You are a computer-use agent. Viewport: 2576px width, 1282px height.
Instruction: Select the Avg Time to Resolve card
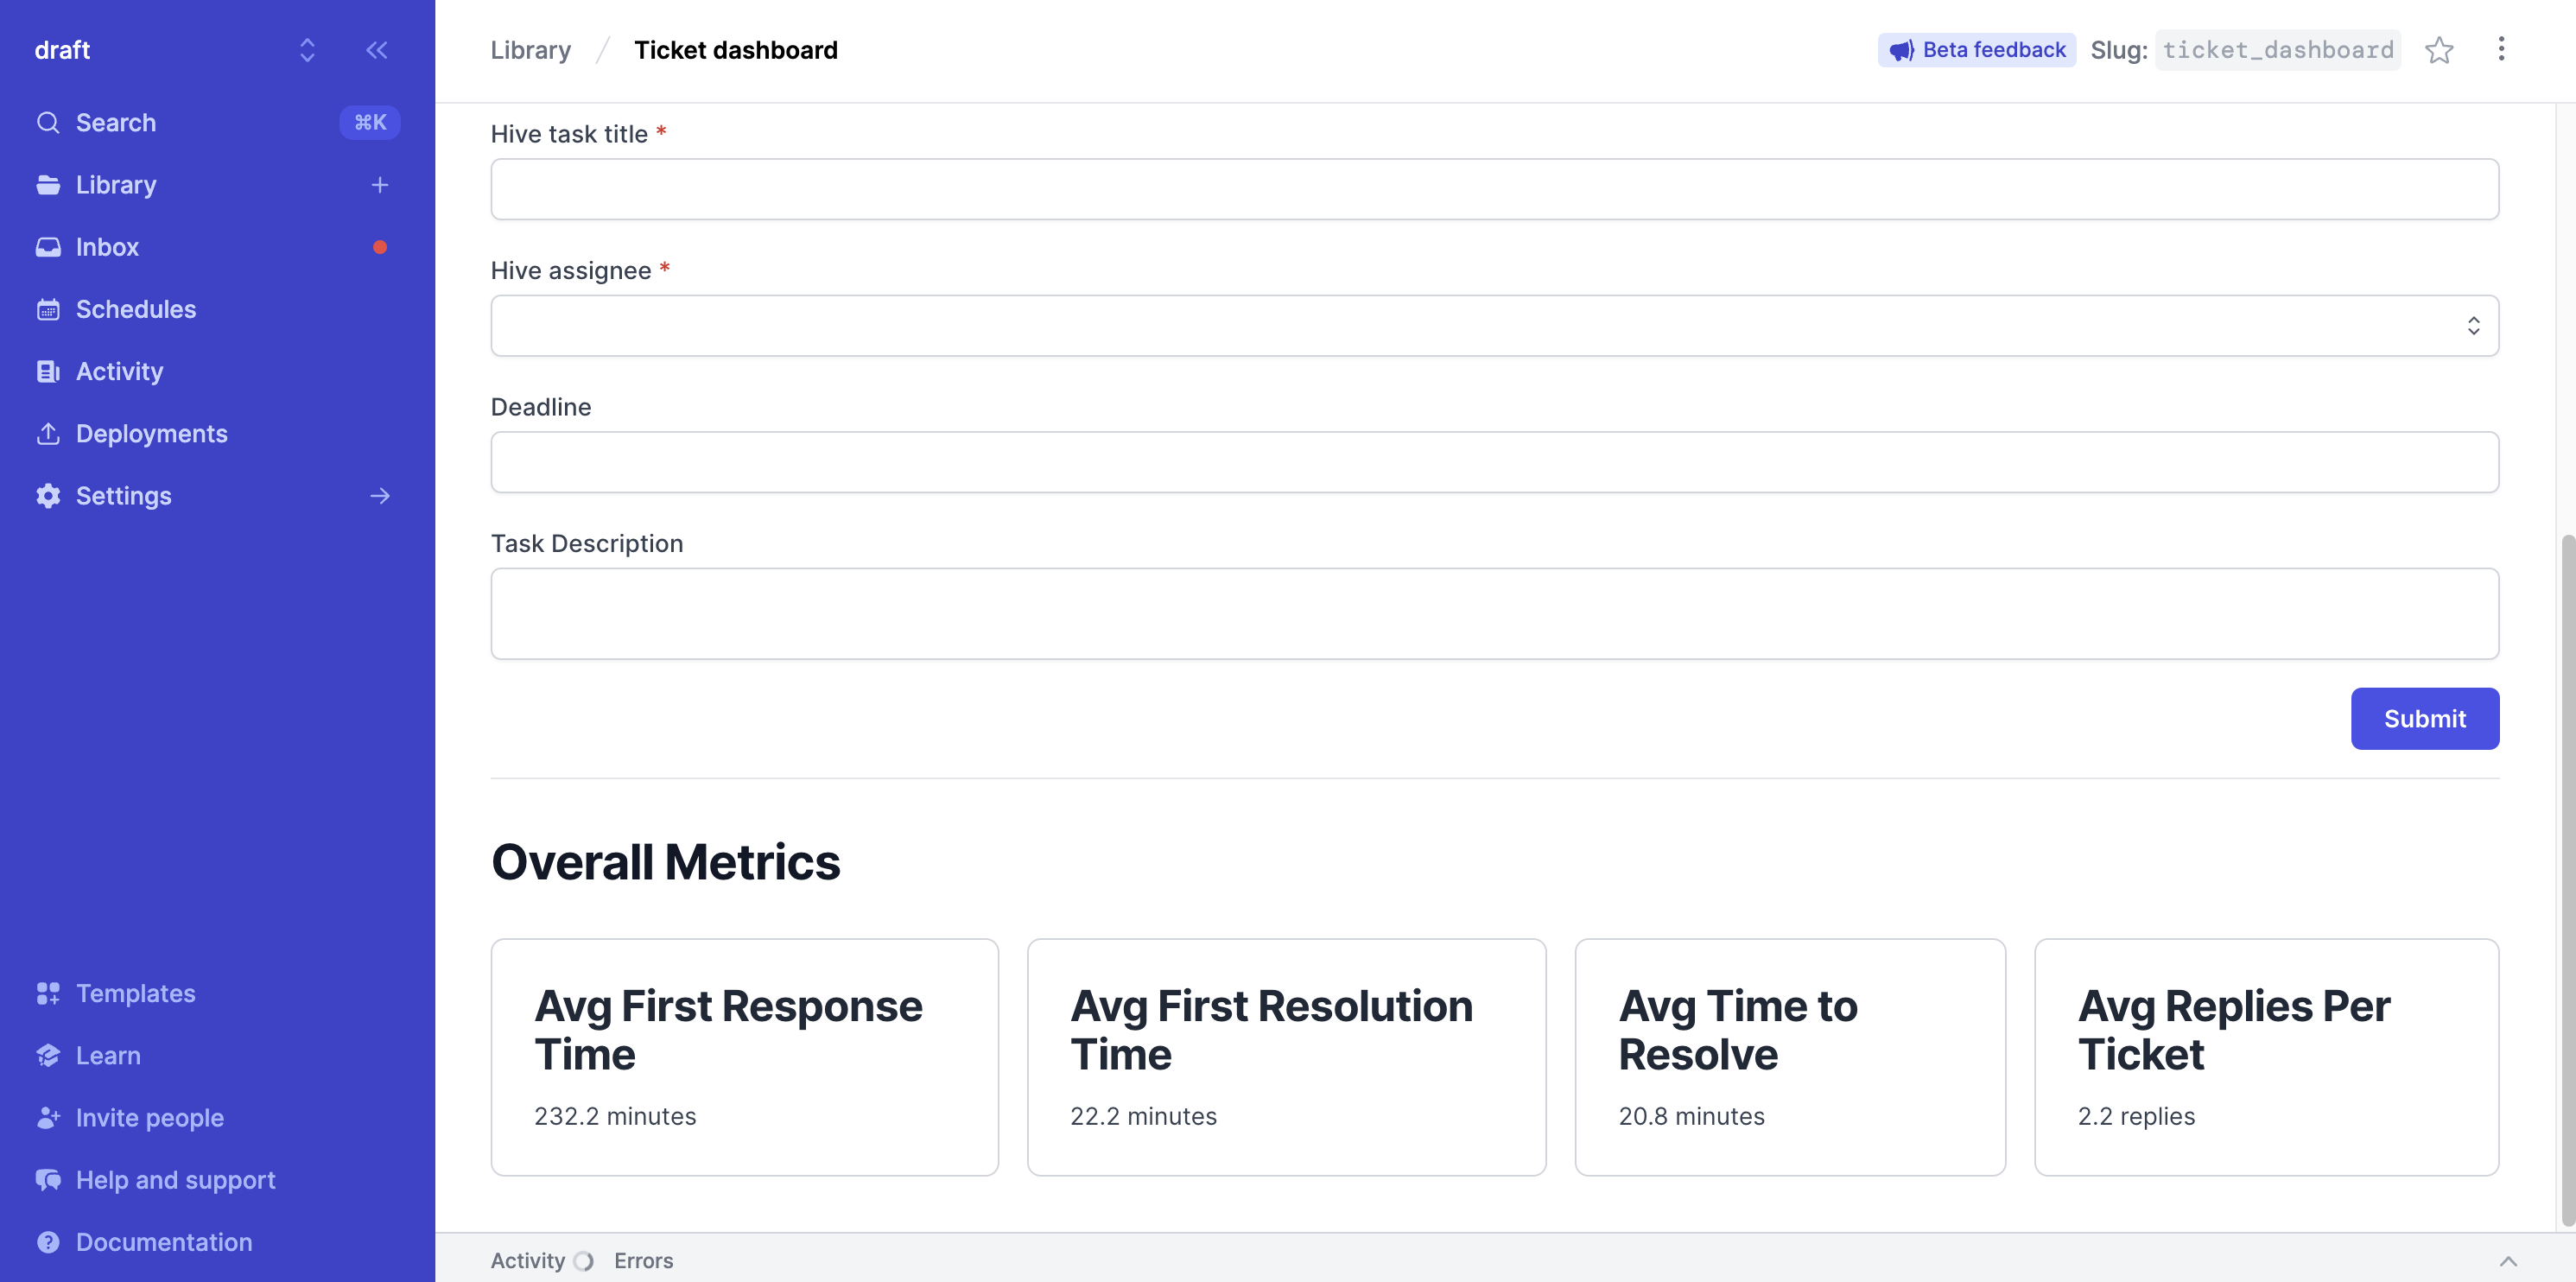click(1790, 1057)
